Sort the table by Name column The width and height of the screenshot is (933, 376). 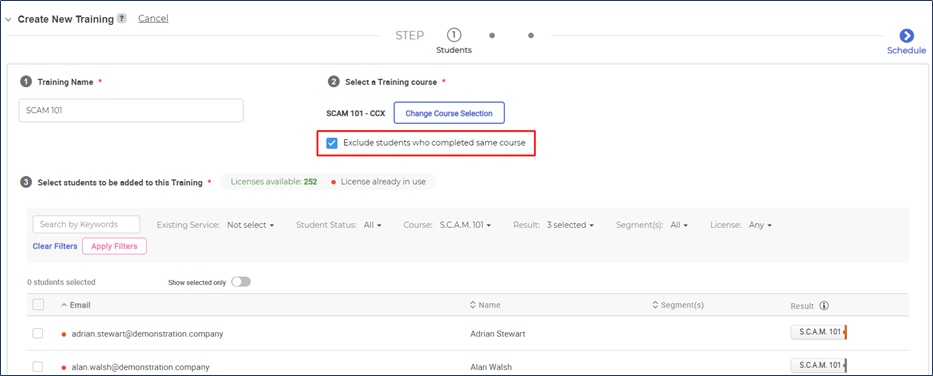pos(485,305)
